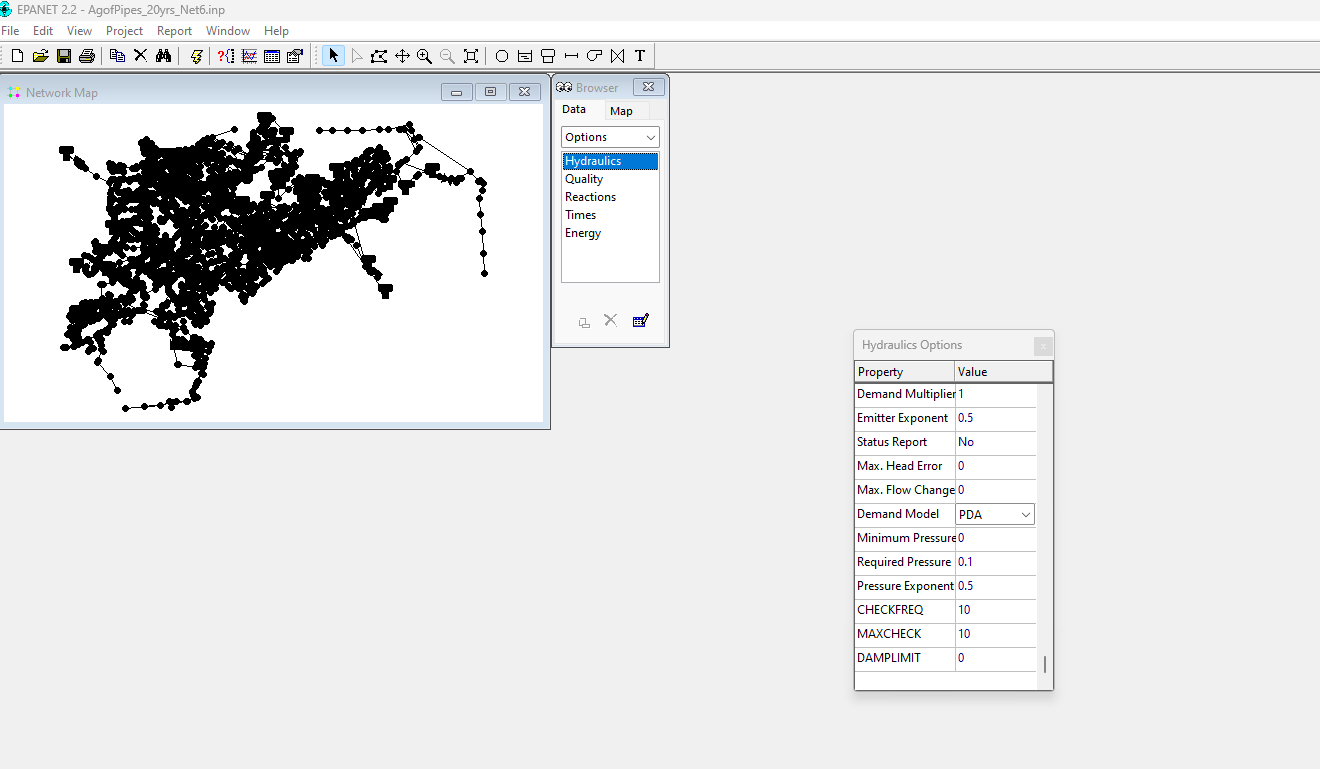
Task: Edit the Demand Multiplier value
Action: [x=995, y=394]
